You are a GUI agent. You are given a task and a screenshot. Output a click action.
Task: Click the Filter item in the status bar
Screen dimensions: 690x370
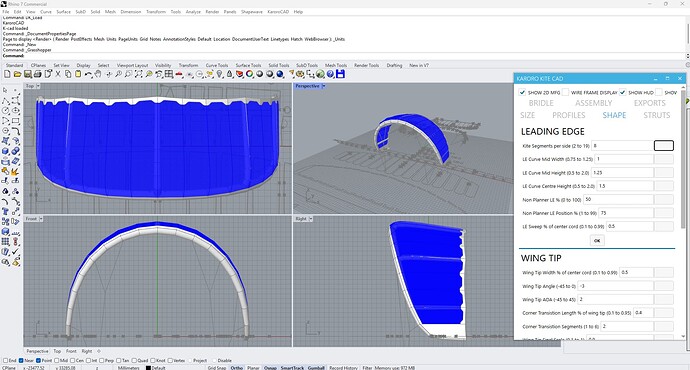tap(367, 367)
